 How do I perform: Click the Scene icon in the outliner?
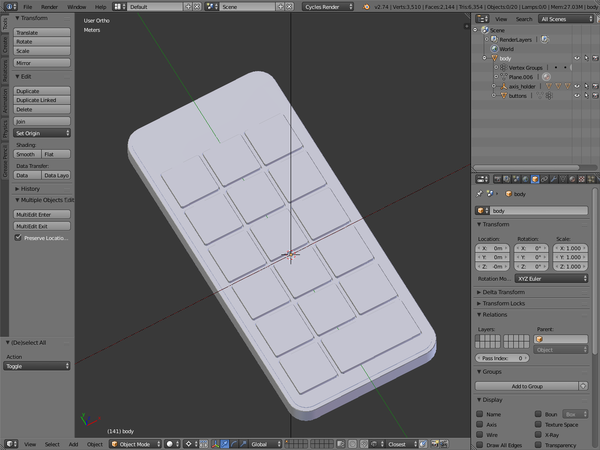484,30
